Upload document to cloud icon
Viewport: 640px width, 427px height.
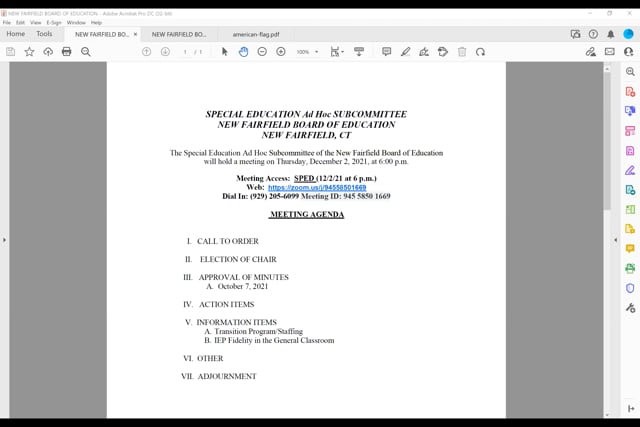48,52
